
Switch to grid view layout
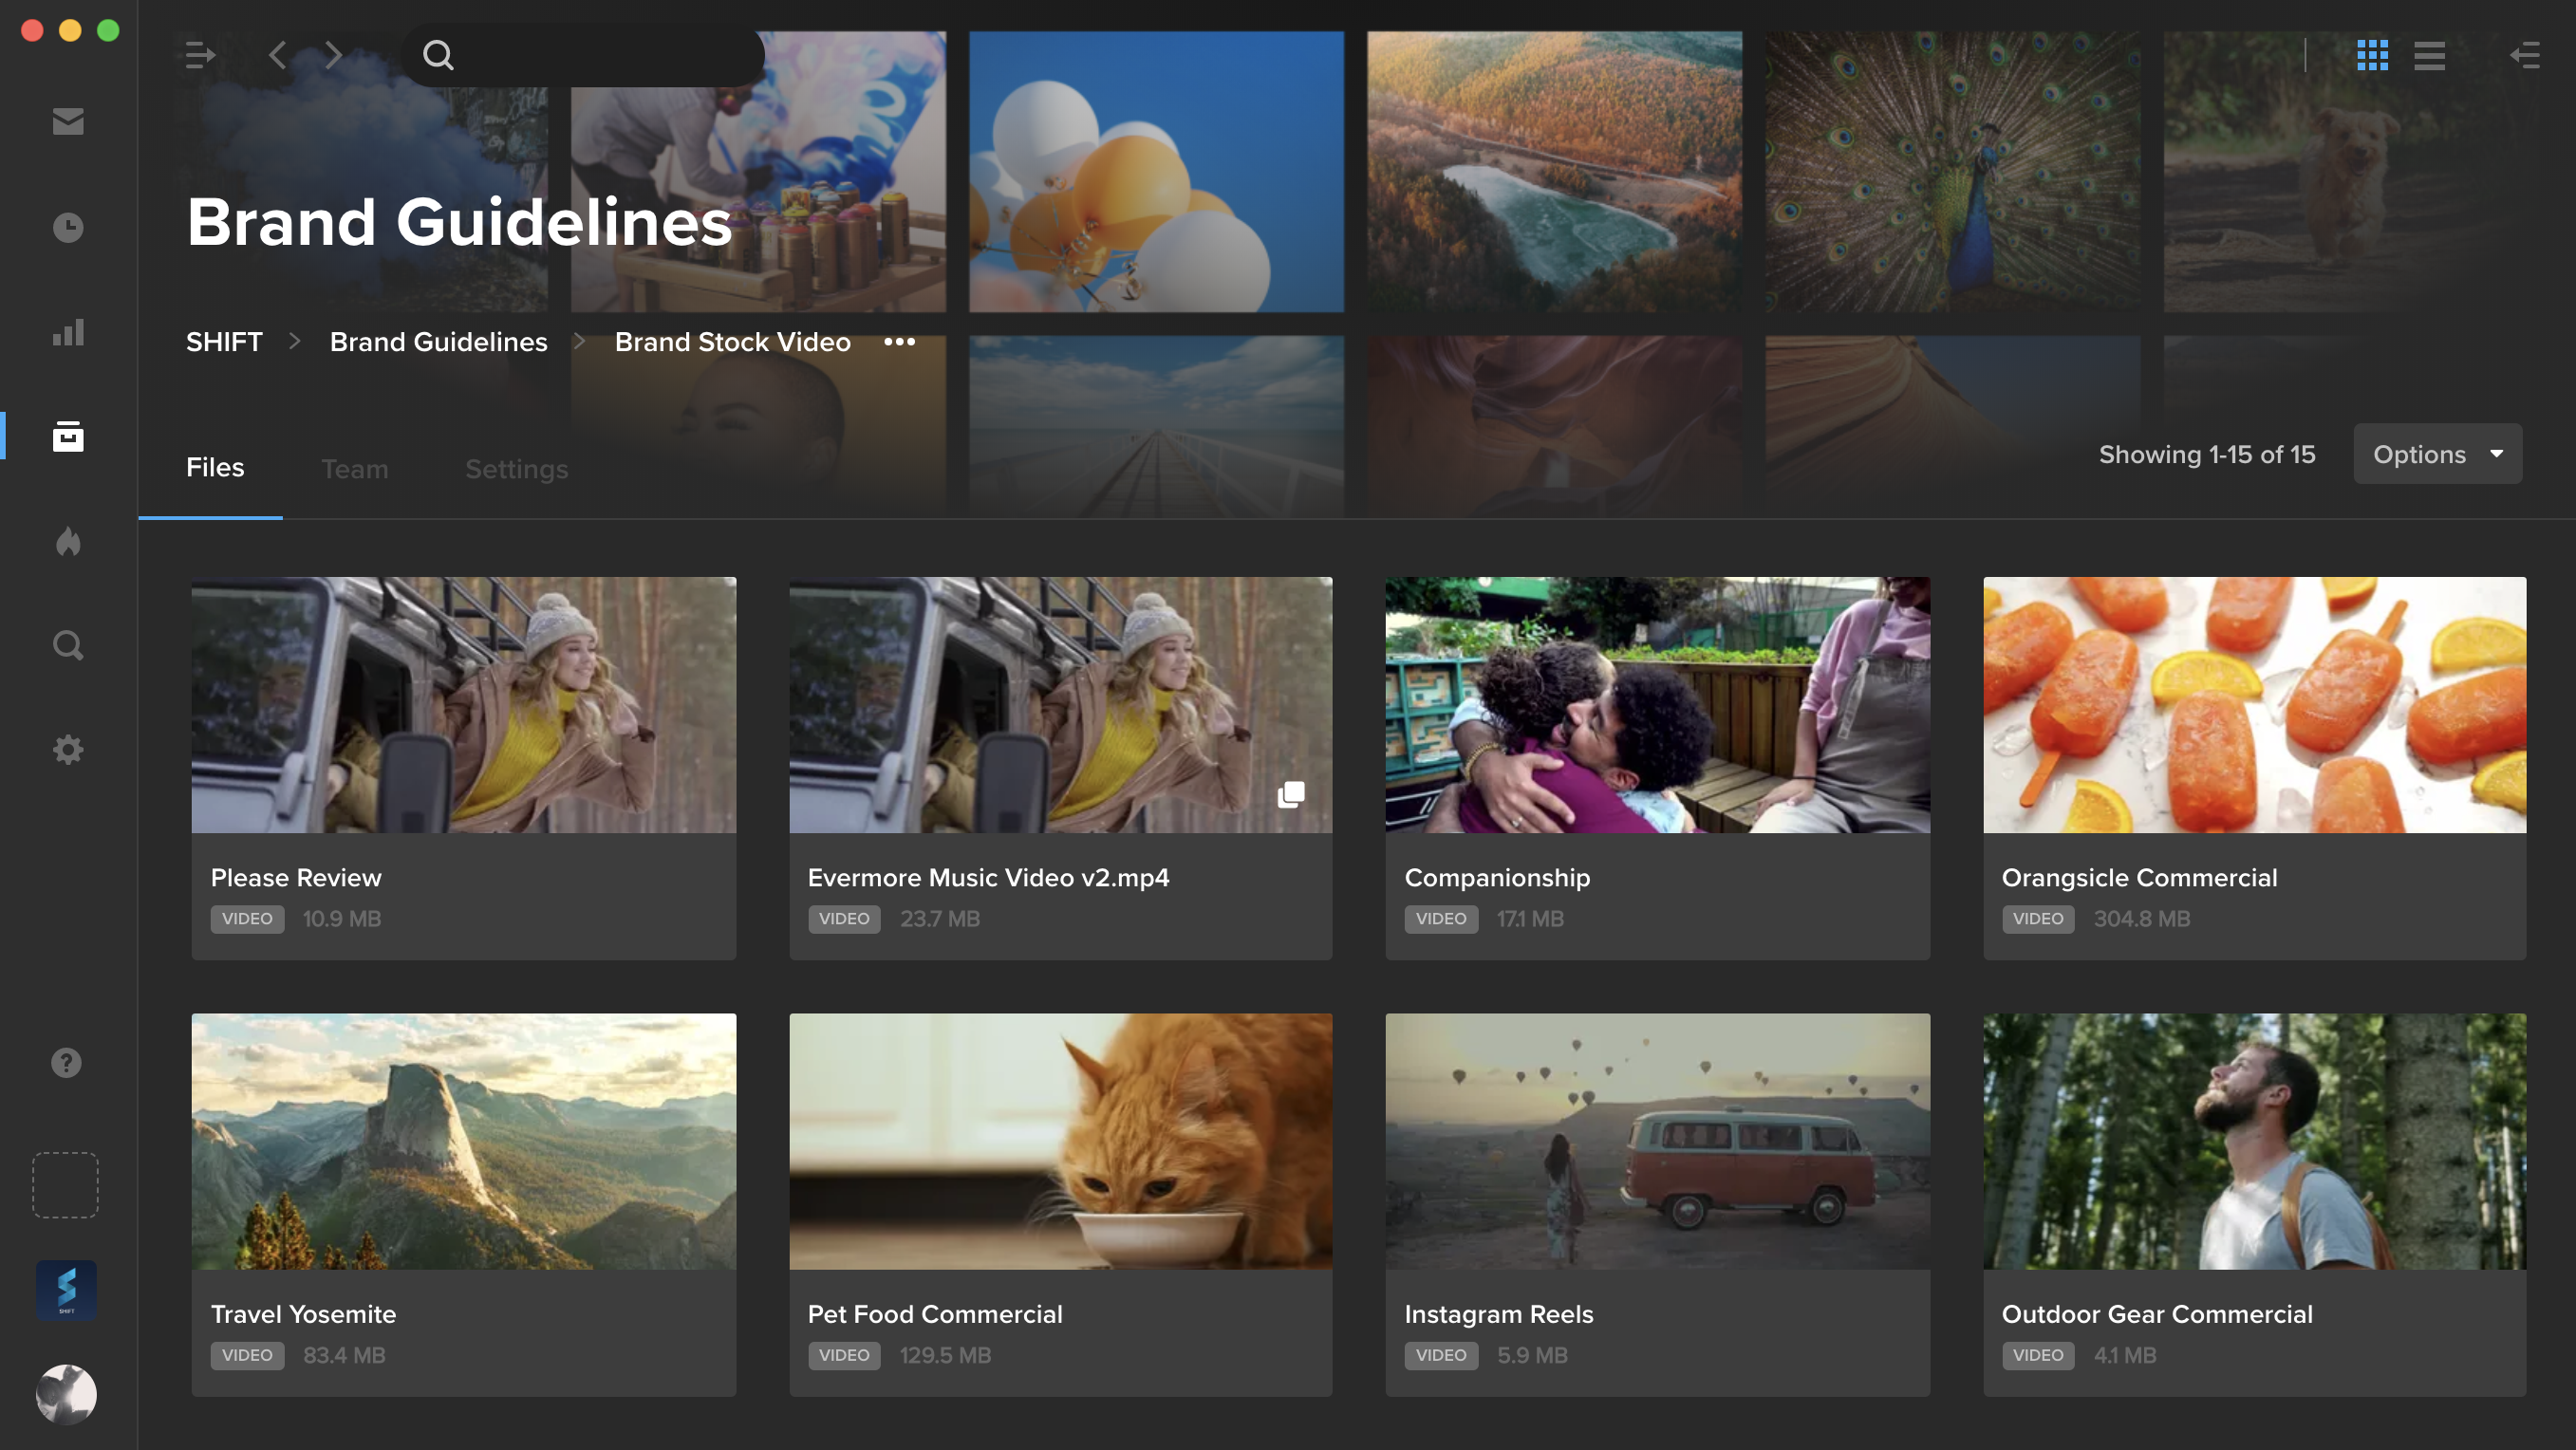(x=2372, y=55)
